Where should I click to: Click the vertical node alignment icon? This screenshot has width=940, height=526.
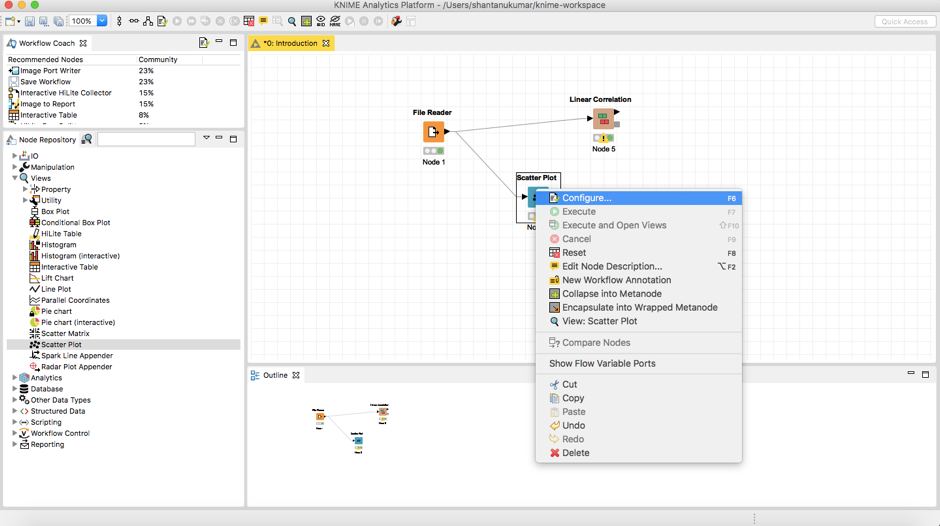[119, 21]
